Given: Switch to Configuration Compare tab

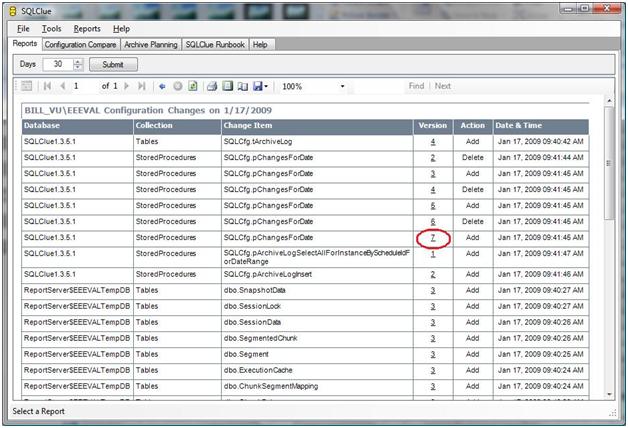Looking at the screenshot, I should pos(81,45).
